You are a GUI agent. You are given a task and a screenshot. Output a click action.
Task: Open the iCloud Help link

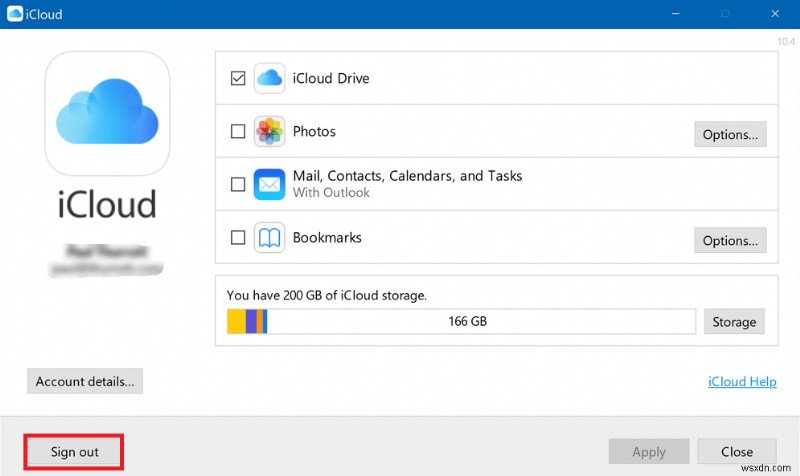click(x=742, y=382)
